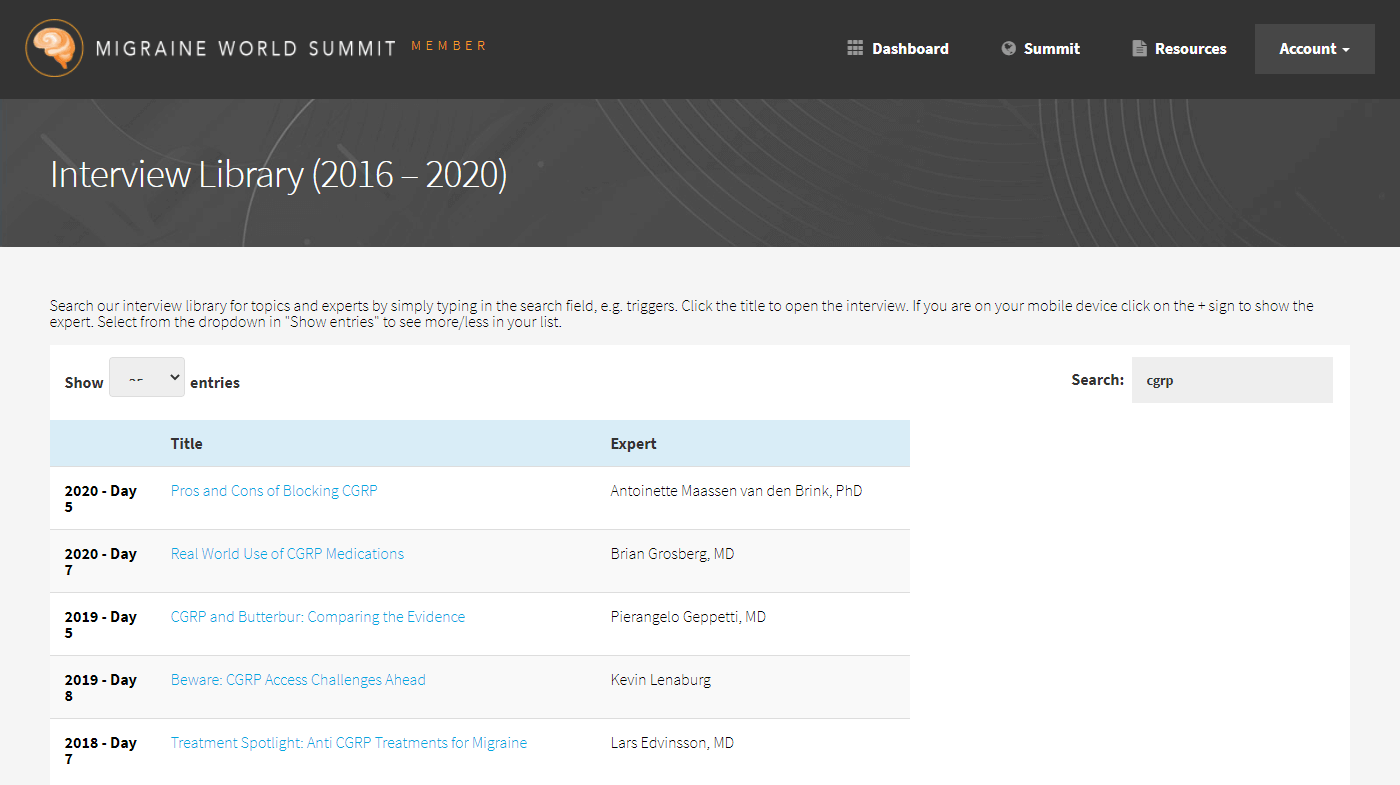The width and height of the screenshot is (1400, 785).
Task: Click the Migraine World Summit brain logo
Action: (x=54, y=48)
